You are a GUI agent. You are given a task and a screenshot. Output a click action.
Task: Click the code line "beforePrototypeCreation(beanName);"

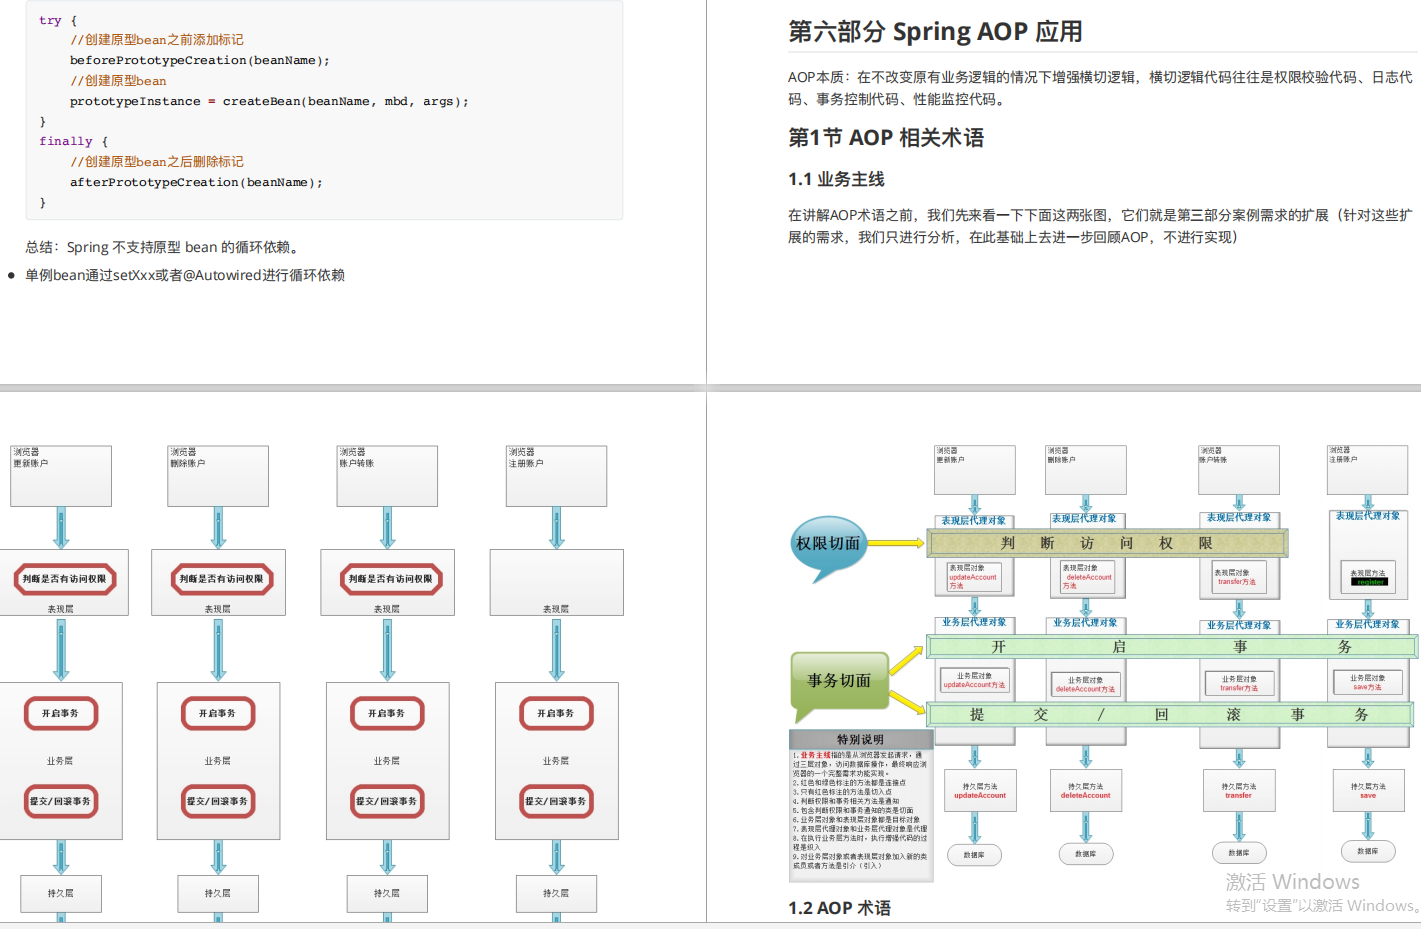click(x=199, y=60)
